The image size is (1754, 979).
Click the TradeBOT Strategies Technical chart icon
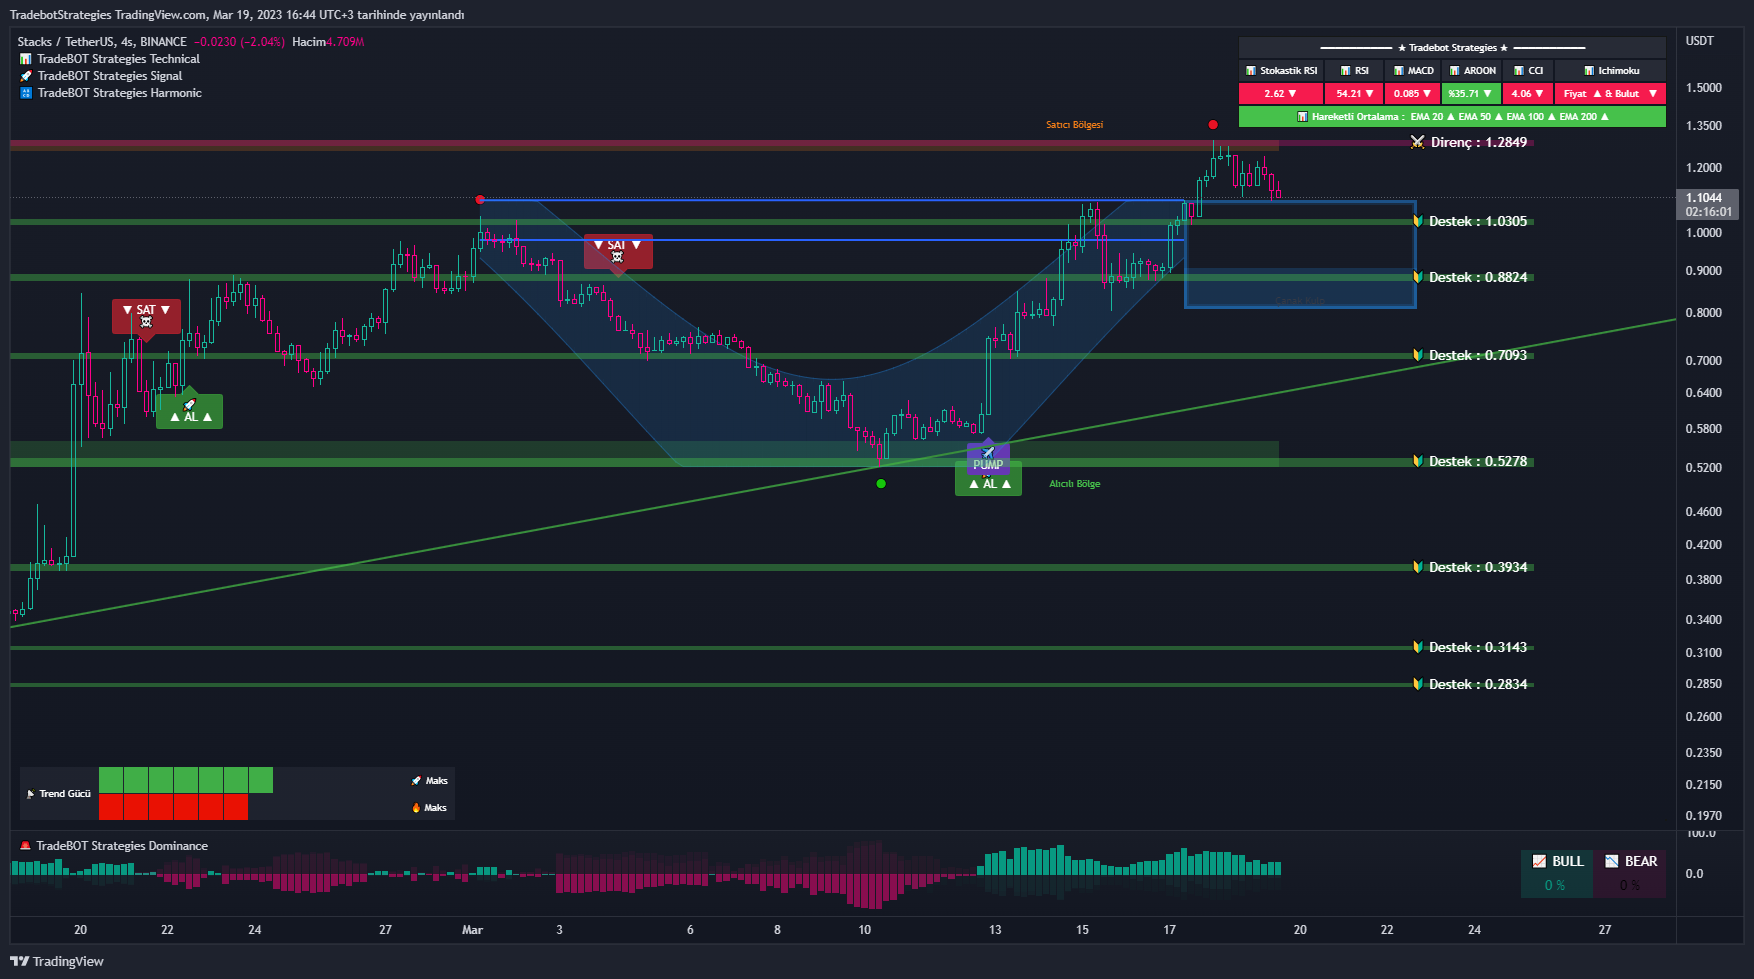pos(26,59)
